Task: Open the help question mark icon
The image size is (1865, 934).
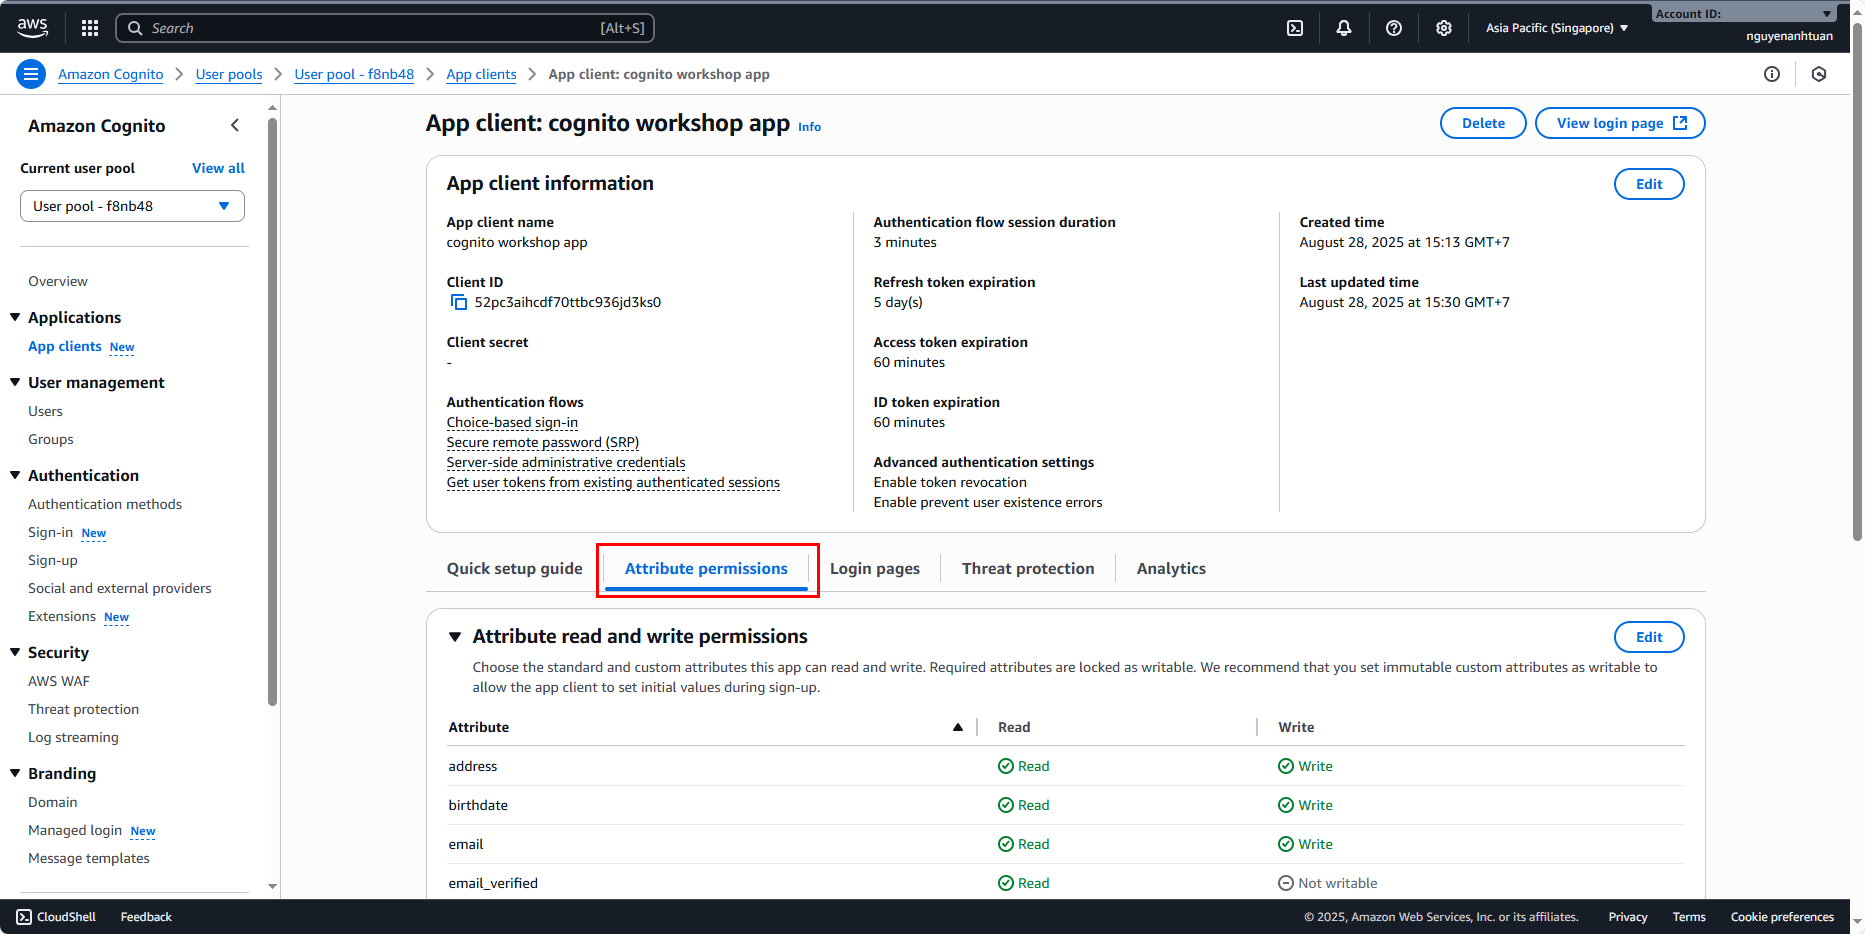Action: click(1394, 28)
